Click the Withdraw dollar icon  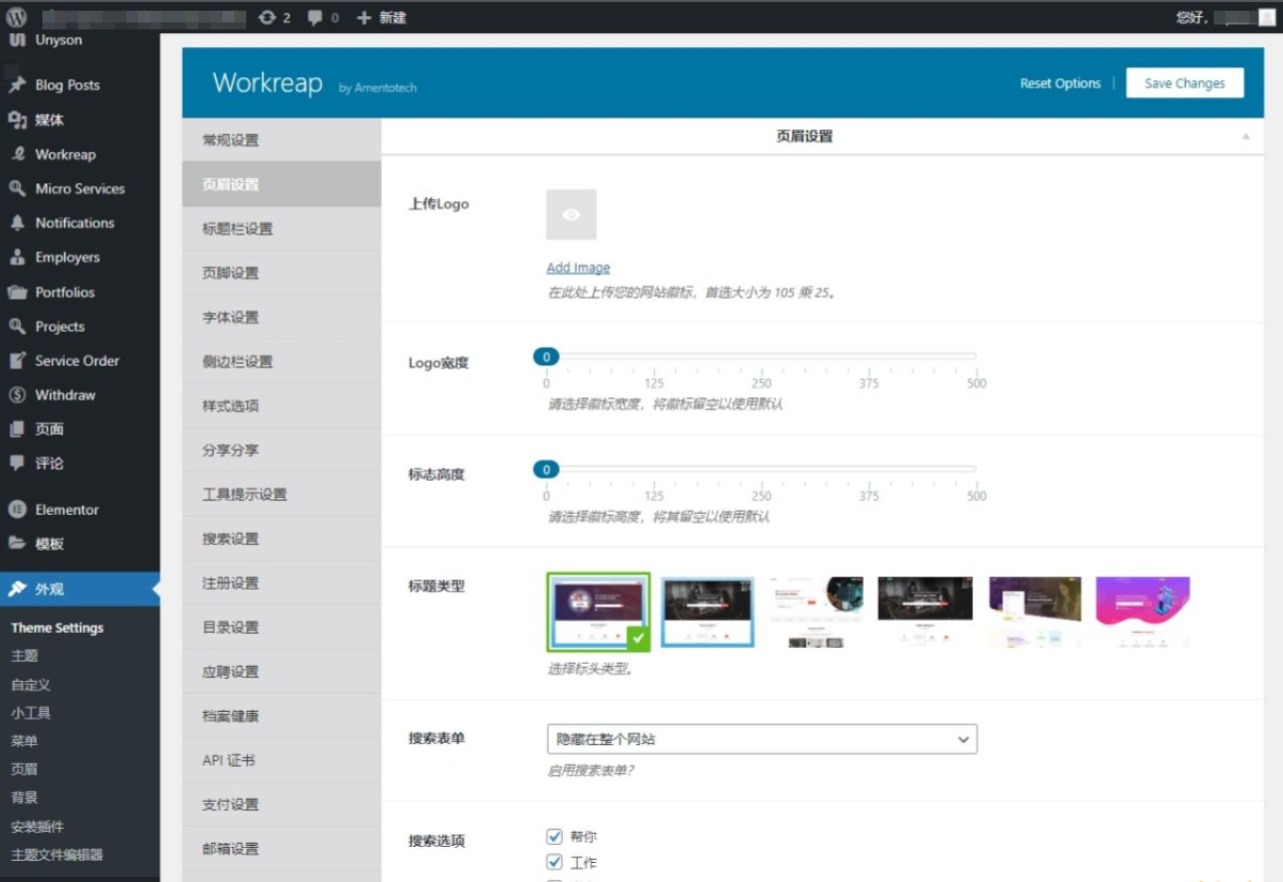pos(17,395)
